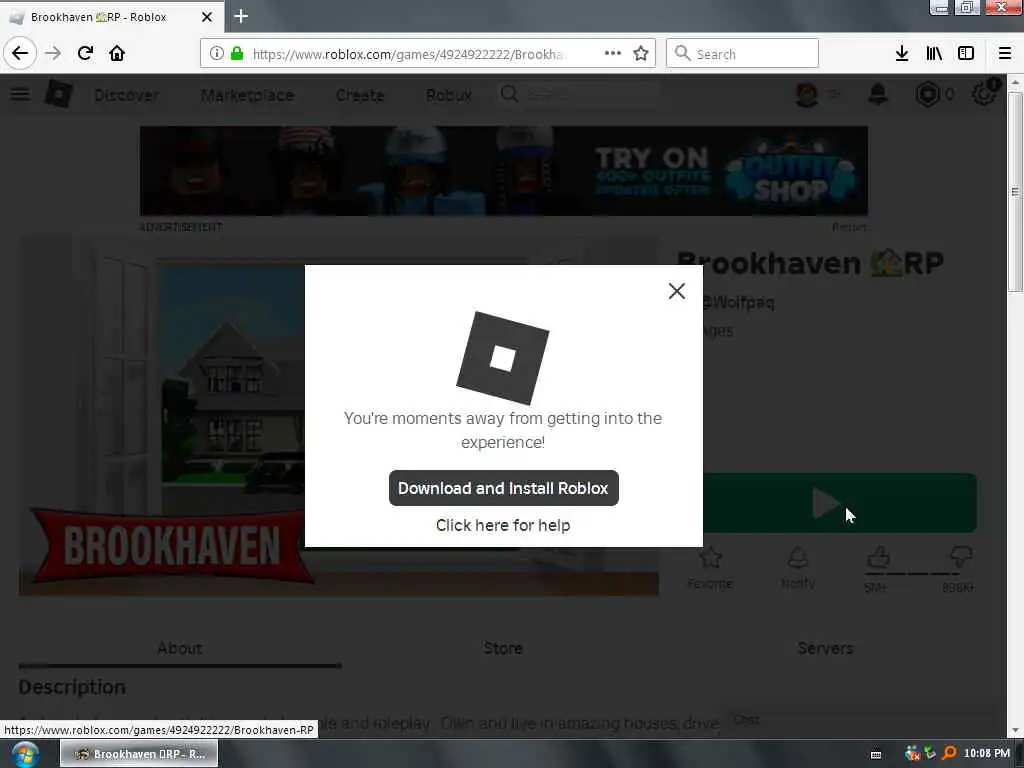The width and height of the screenshot is (1024, 768).
Task: Open the Firefox downloads arrow
Action: 902,54
